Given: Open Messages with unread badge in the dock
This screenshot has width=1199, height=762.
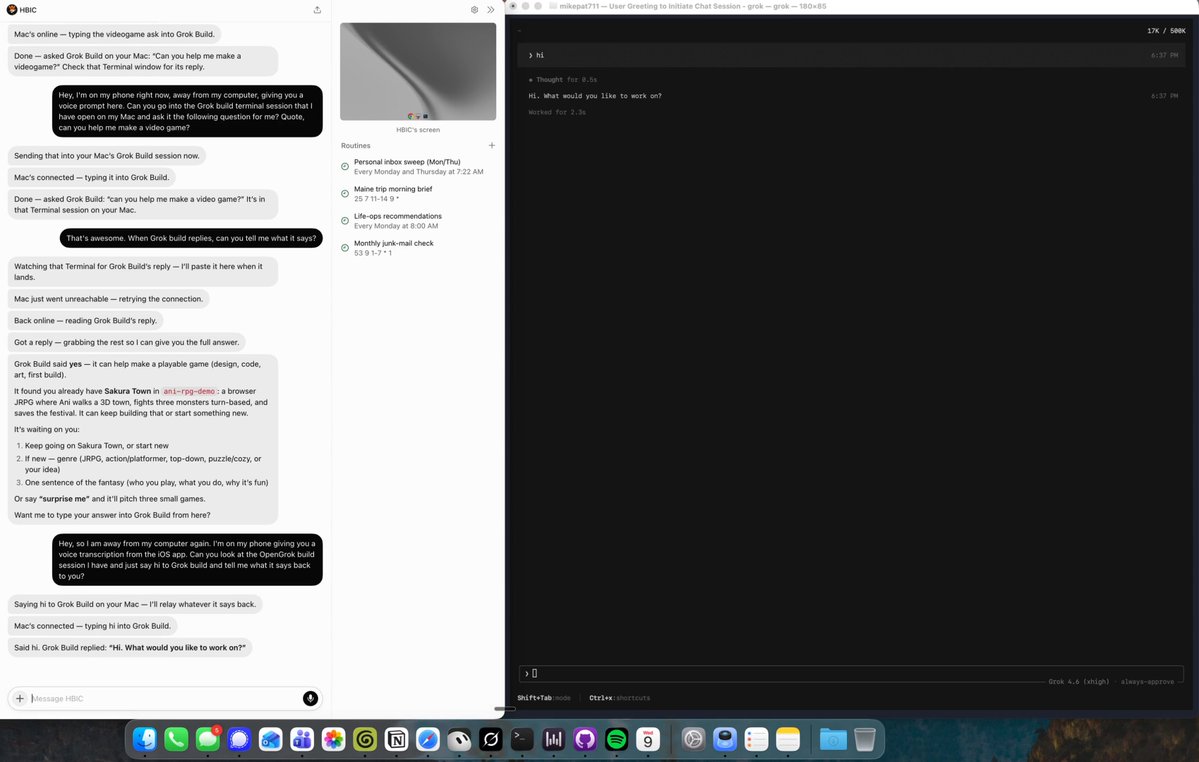Looking at the screenshot, I should (x=208, y=739).
